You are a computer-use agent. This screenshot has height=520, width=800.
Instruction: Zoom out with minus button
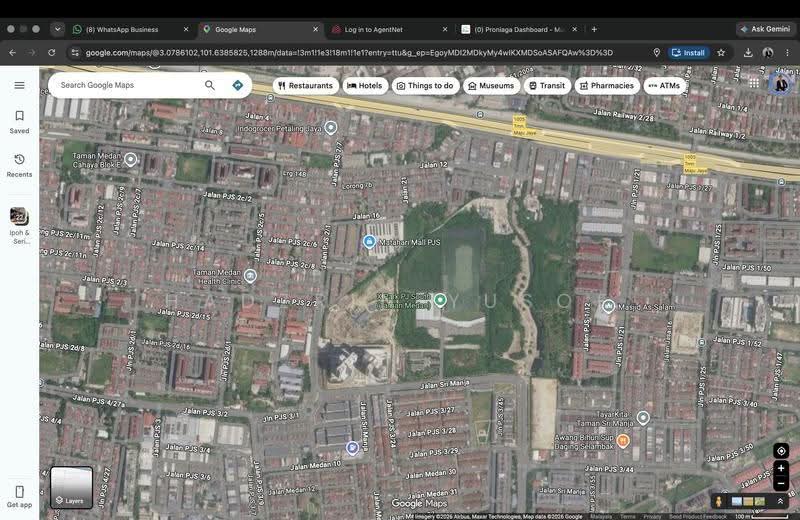[x=781, y=483]
